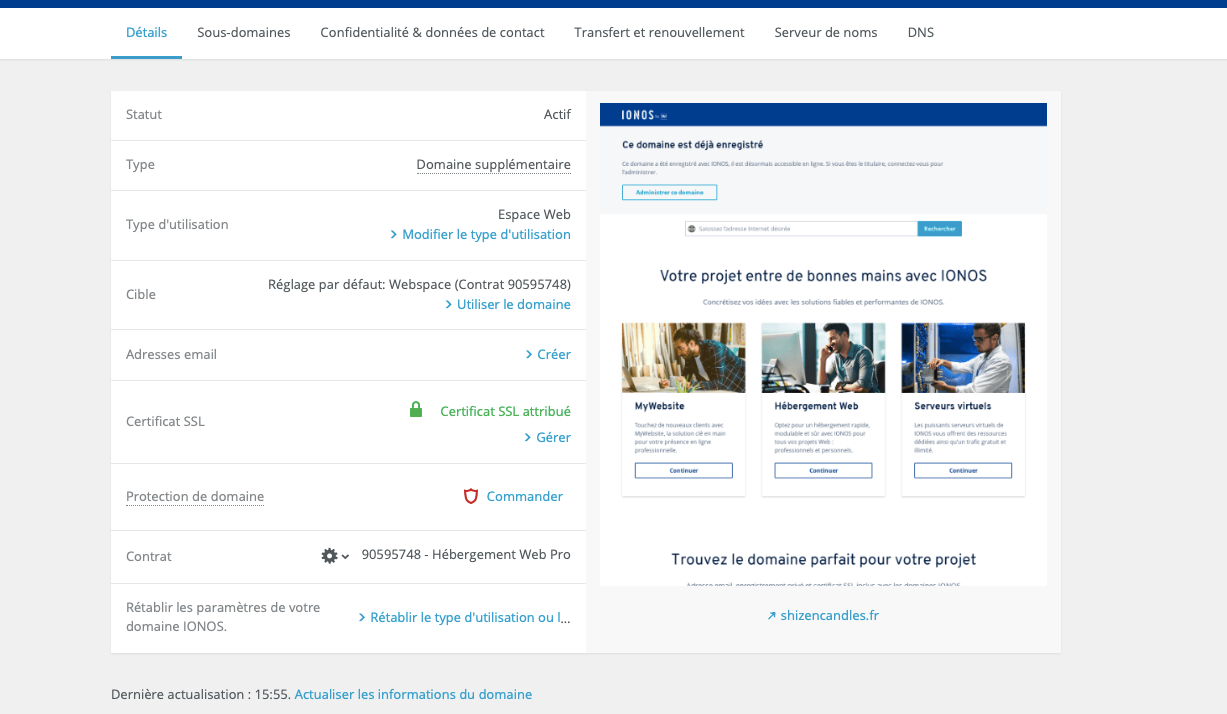Click the Domaine supplémentaire type value
Screen dimensions: 1227x714
[x=493, y=165]
